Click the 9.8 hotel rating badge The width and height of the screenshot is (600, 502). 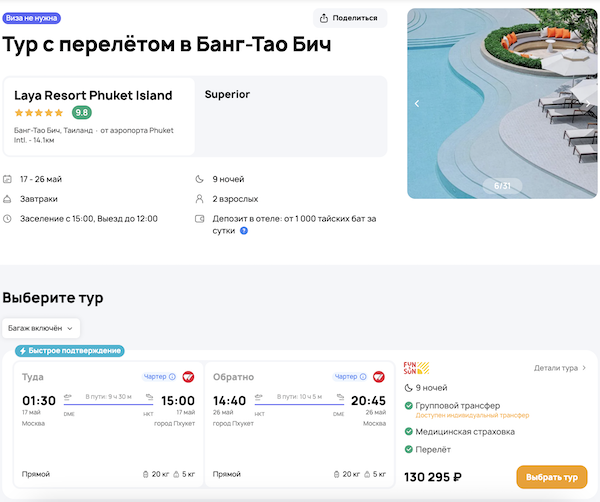(82, 113)
